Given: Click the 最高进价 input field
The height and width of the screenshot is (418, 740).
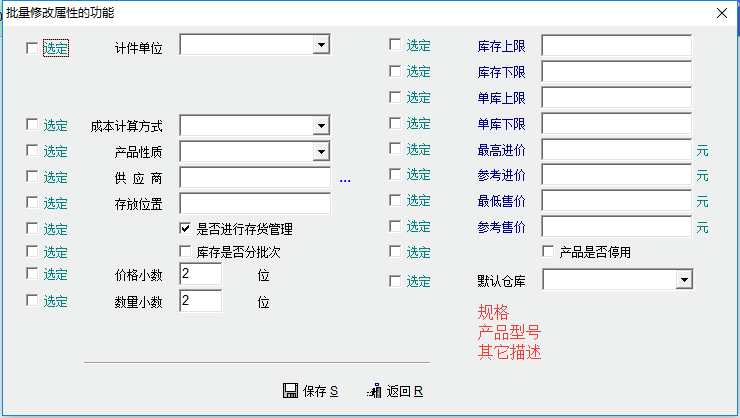Looking at the screenshot, I should tap(616, 150).
